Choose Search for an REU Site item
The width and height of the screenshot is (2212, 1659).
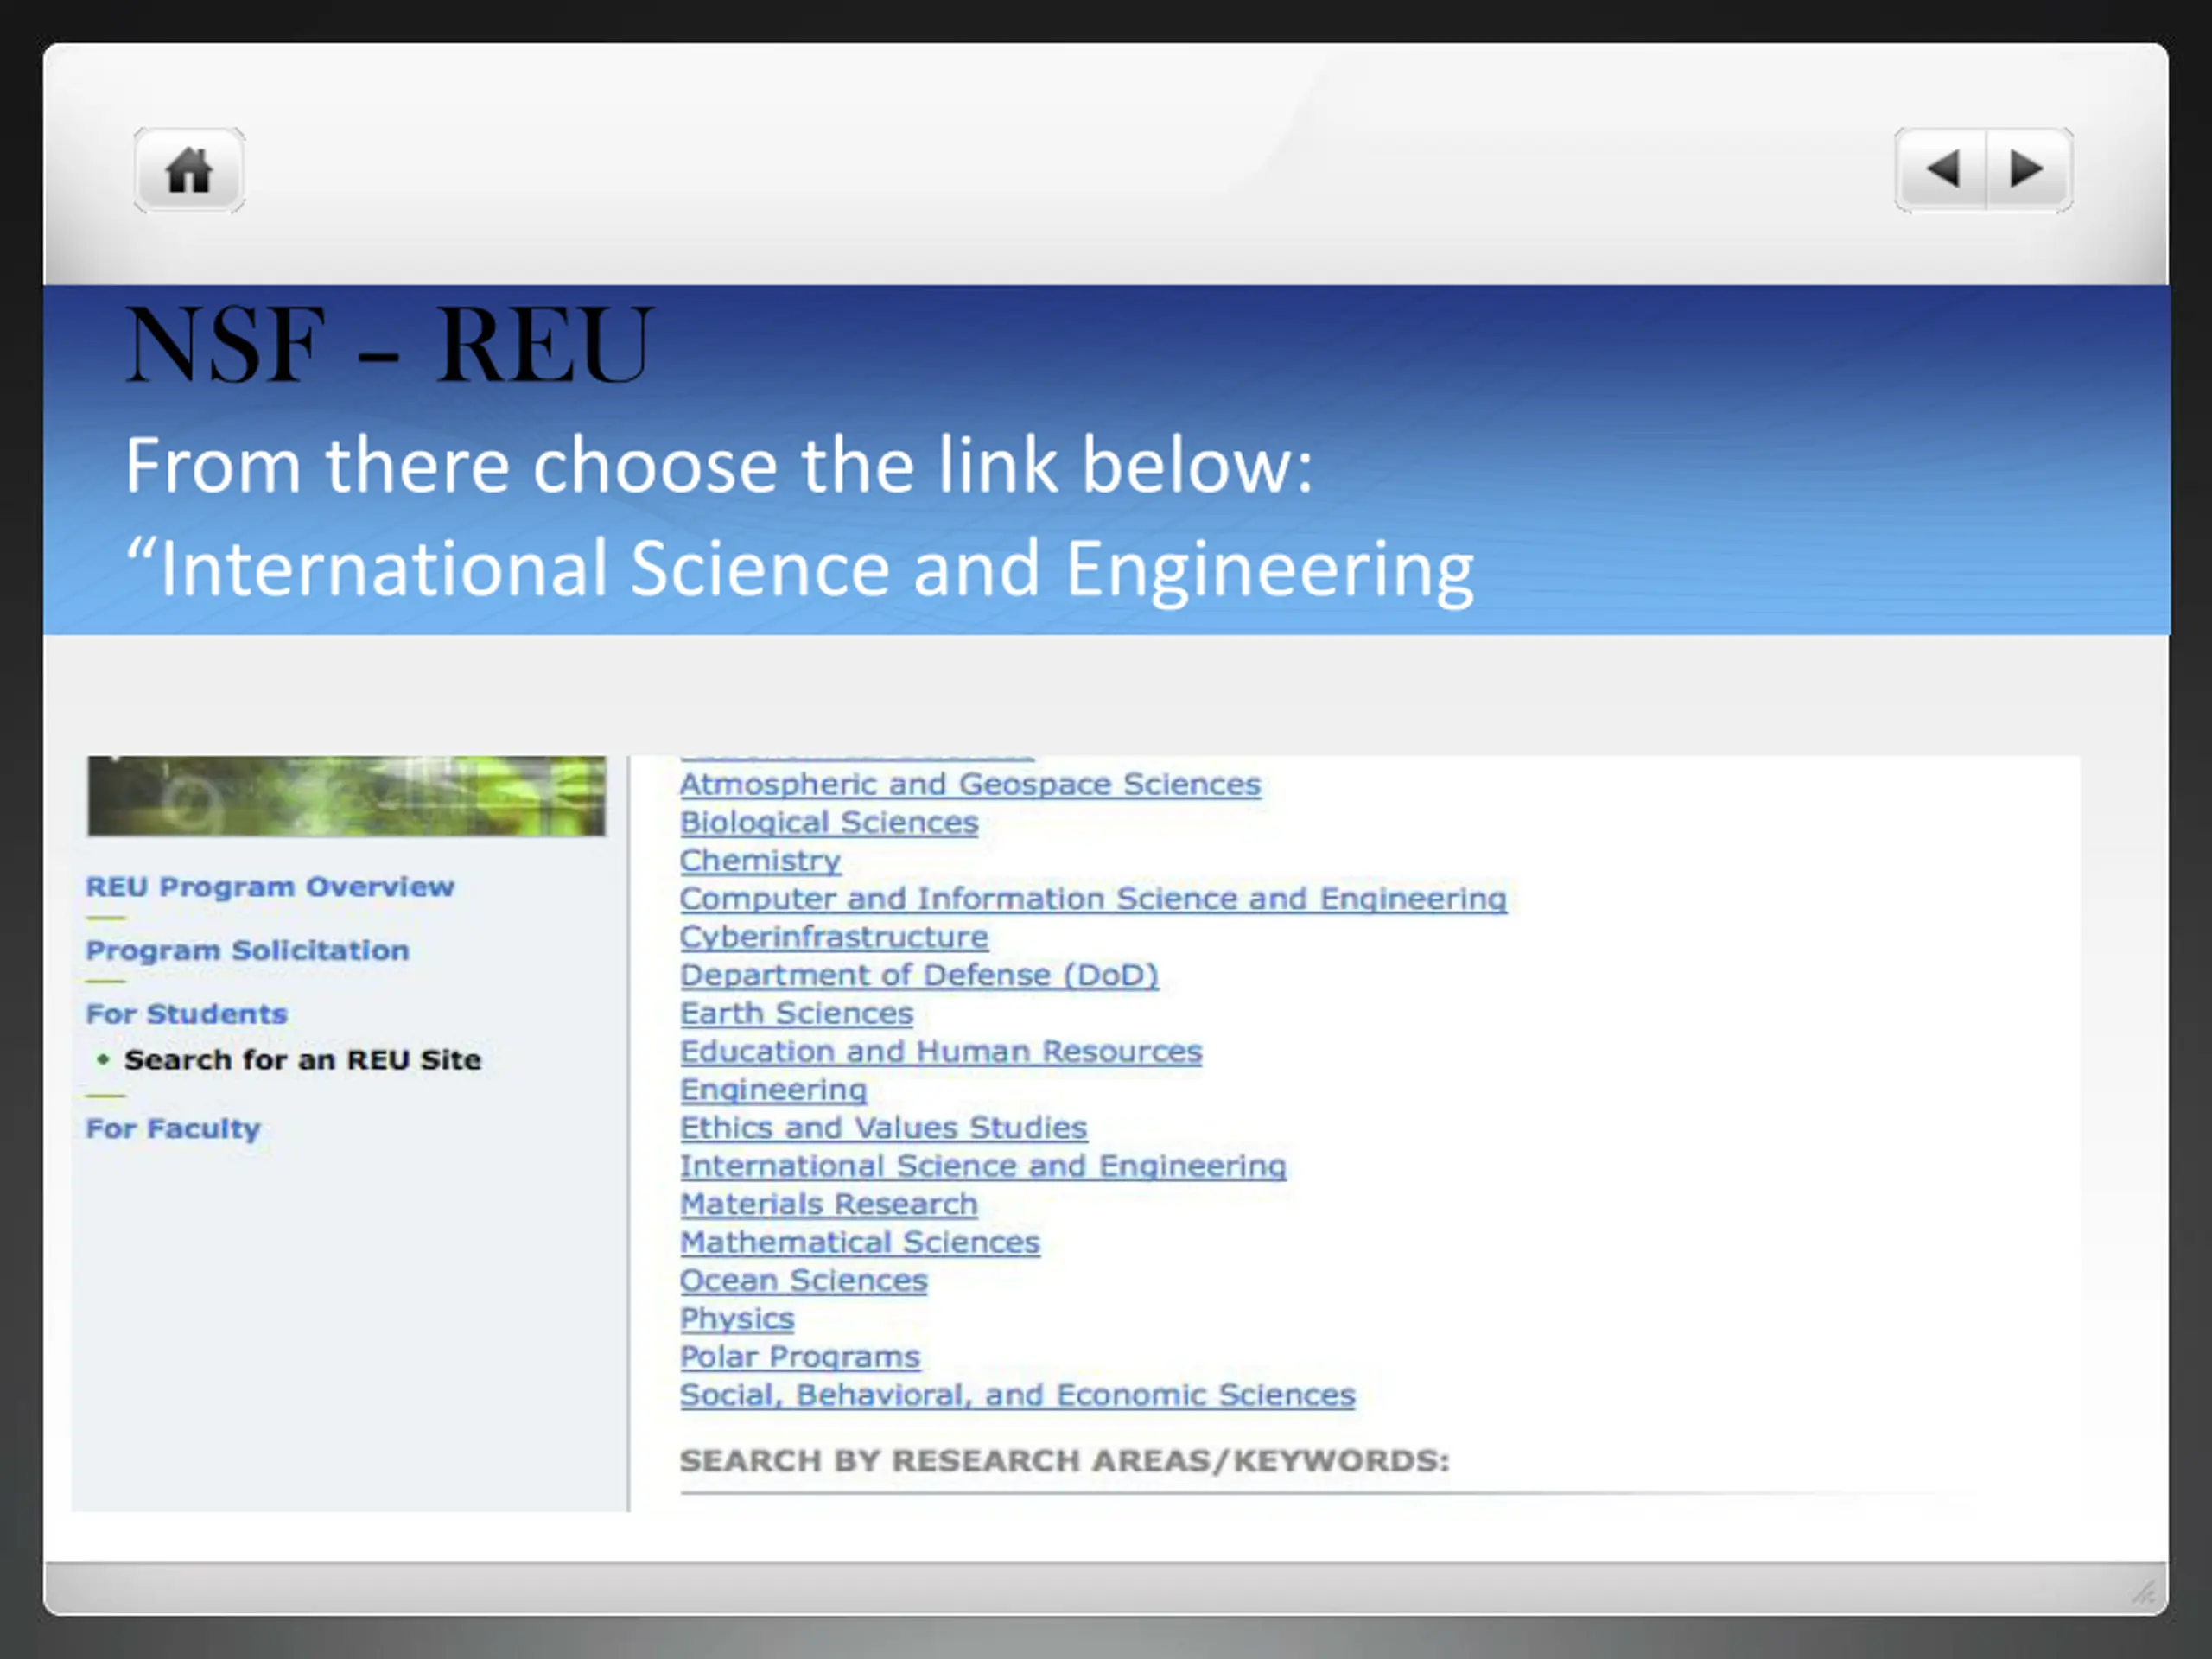coord(302,1060)
